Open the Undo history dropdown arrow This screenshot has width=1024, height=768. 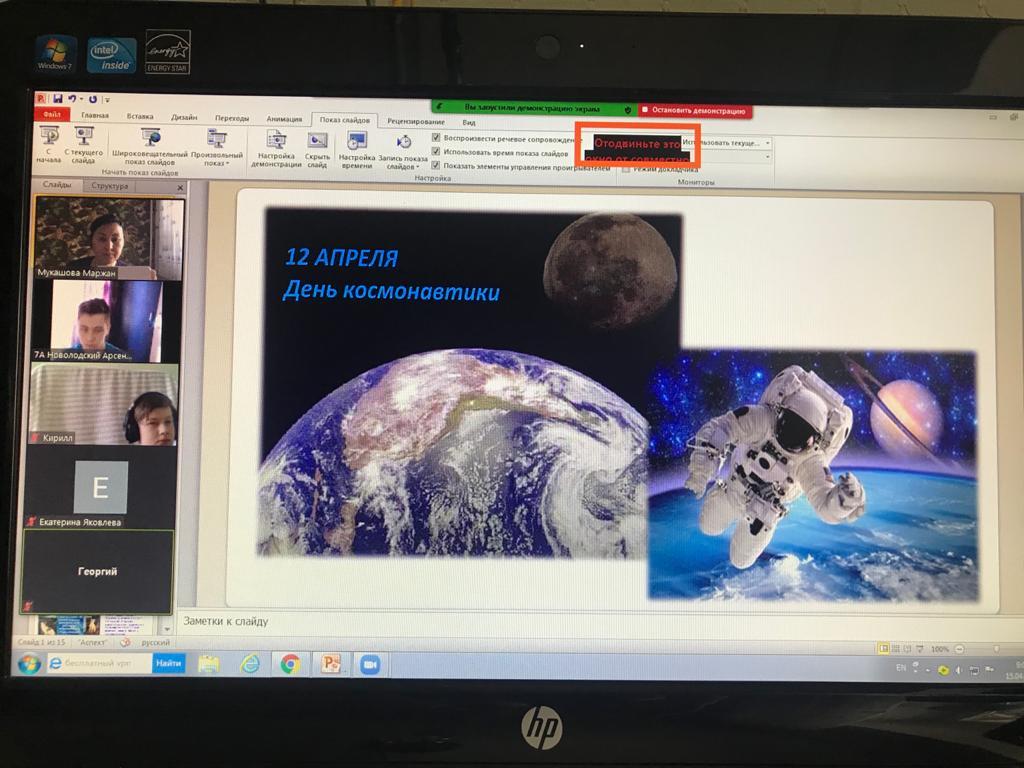[81, 99]
